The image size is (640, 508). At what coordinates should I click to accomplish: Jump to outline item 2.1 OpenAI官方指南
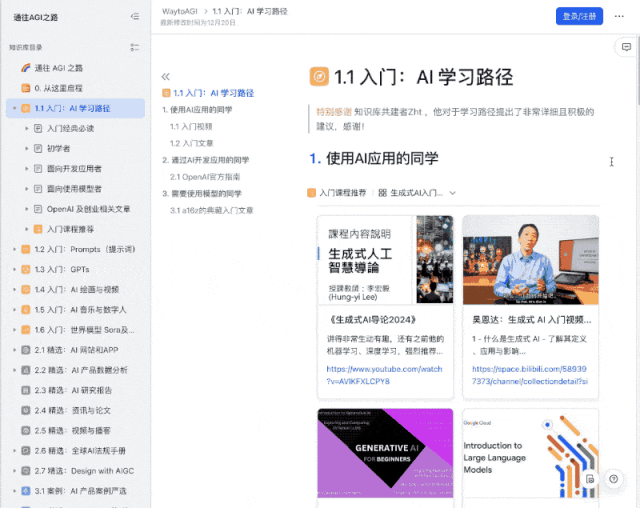pyautogui.click(x=205, y=177)
